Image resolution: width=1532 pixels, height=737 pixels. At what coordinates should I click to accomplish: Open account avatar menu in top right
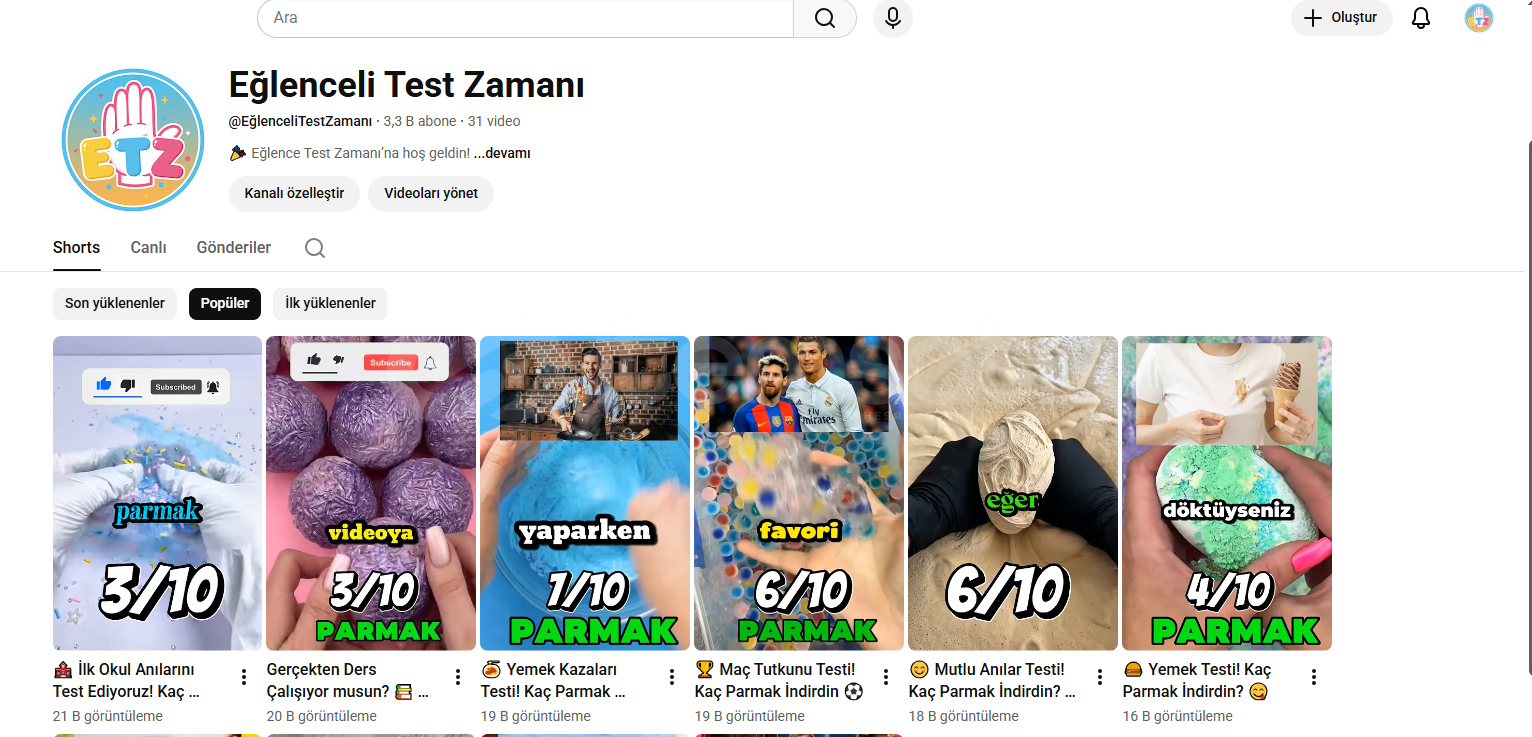point(1479,18)
